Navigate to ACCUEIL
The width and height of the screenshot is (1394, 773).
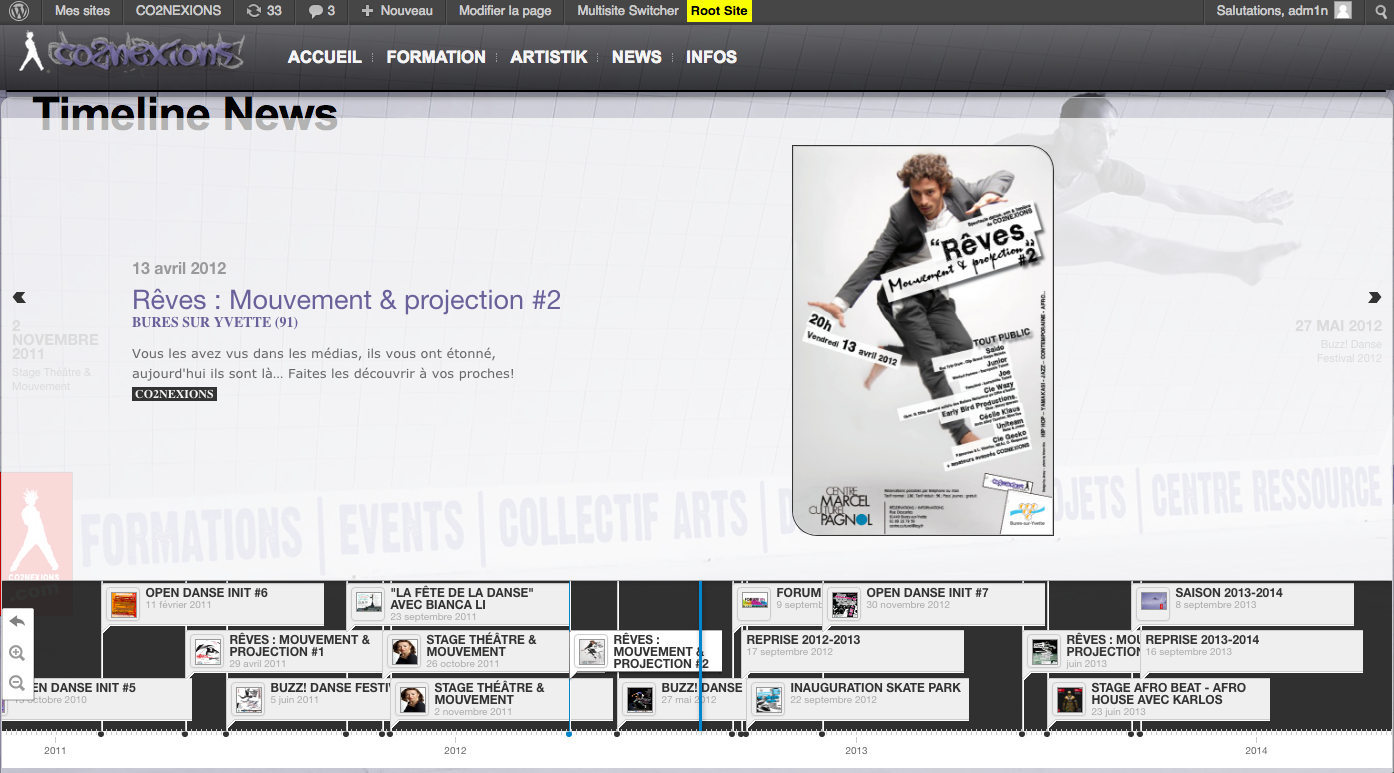click(x=325, y=57)
